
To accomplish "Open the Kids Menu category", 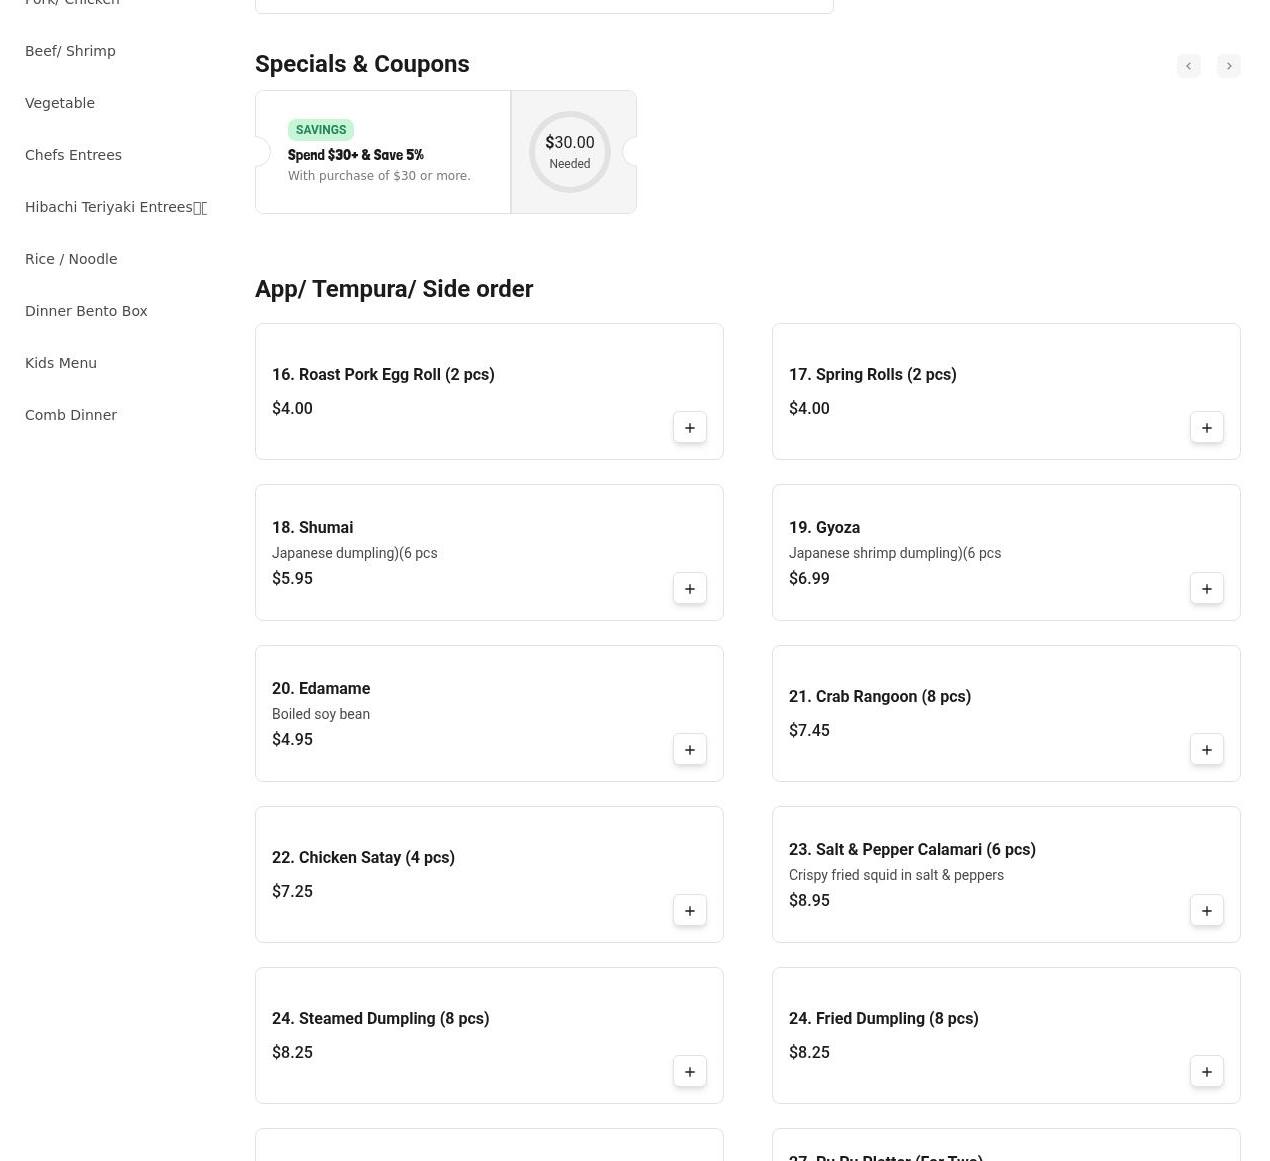I will click(61, 363).
